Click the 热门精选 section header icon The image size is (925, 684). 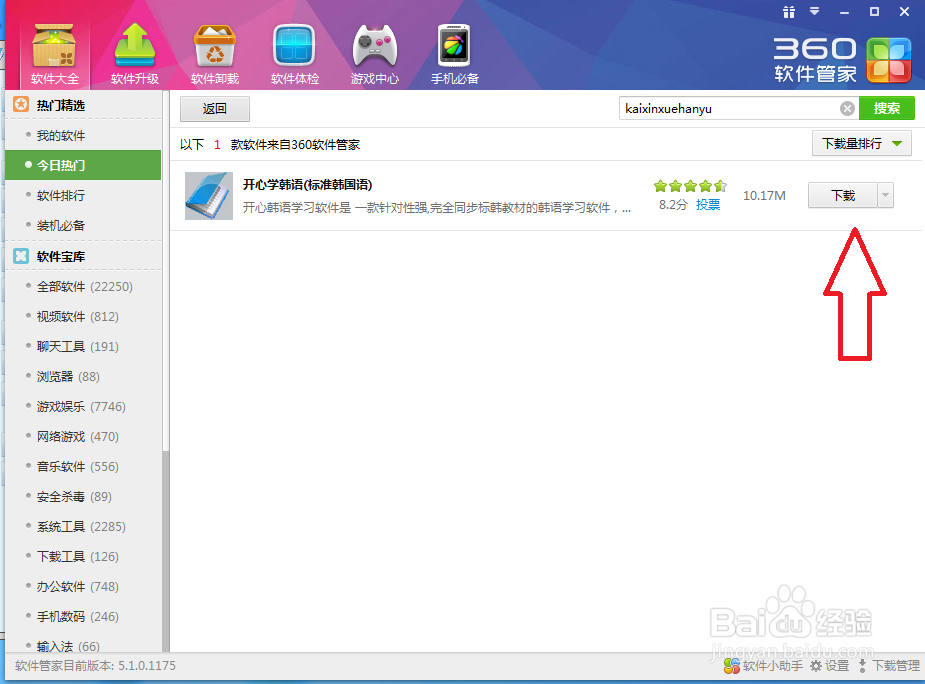pyautogui.click(x=21, y=104)
